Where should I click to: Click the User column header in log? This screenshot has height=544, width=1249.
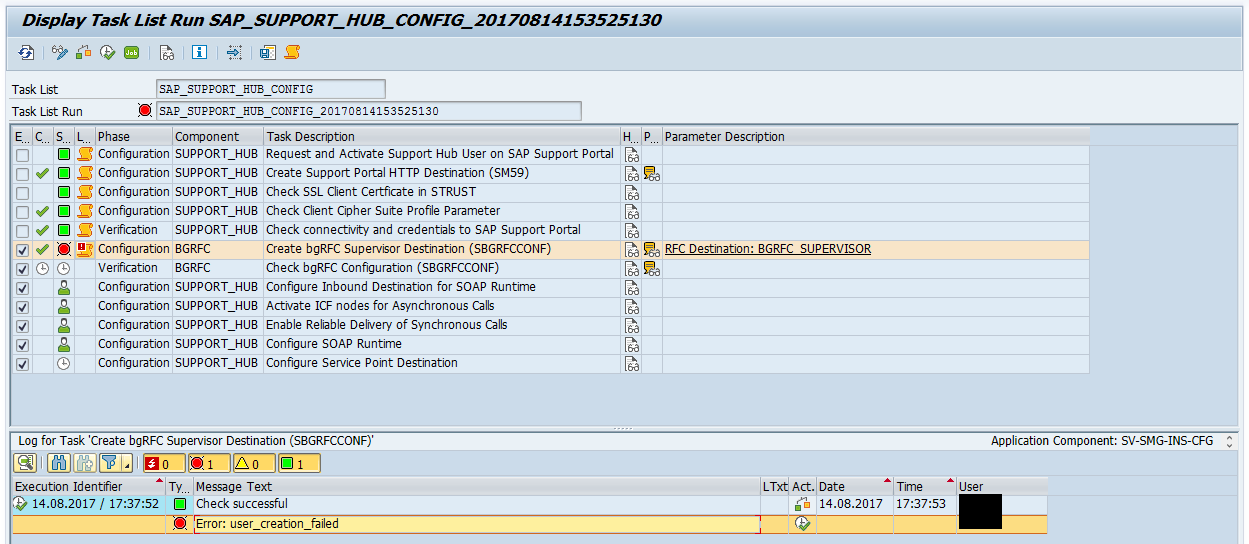point(1002,487)
